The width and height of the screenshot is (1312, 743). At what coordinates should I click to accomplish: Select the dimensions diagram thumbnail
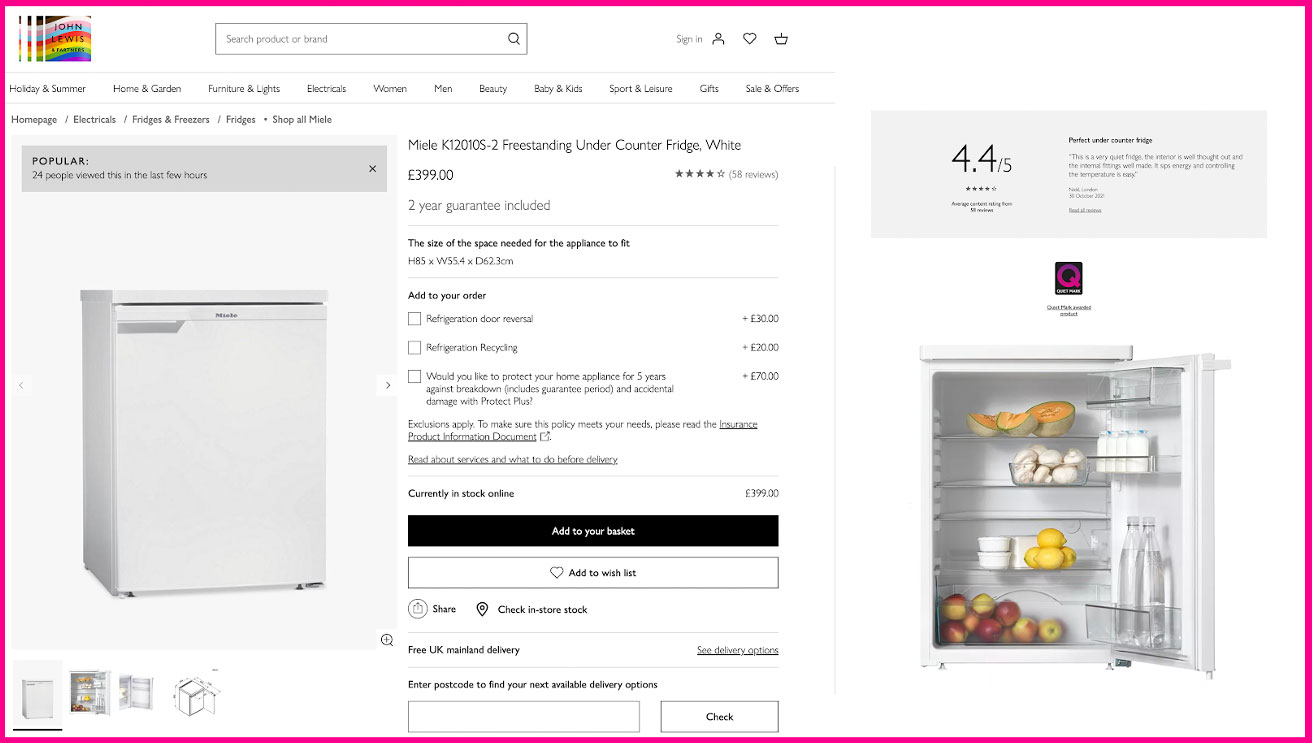tap(195, 692)
